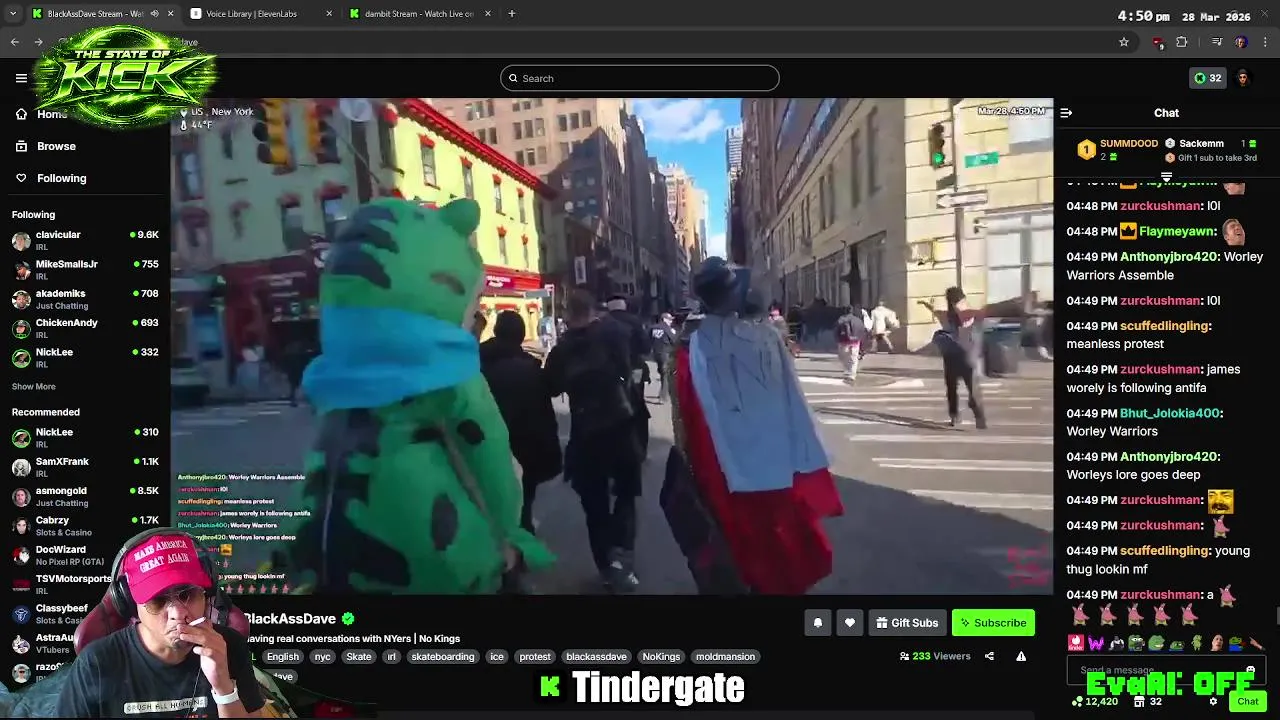The width and height of the screenshot is (1280, 720).
Task: Open ChickenAndy channel in sidebar
Action: [x=85, y=328]
